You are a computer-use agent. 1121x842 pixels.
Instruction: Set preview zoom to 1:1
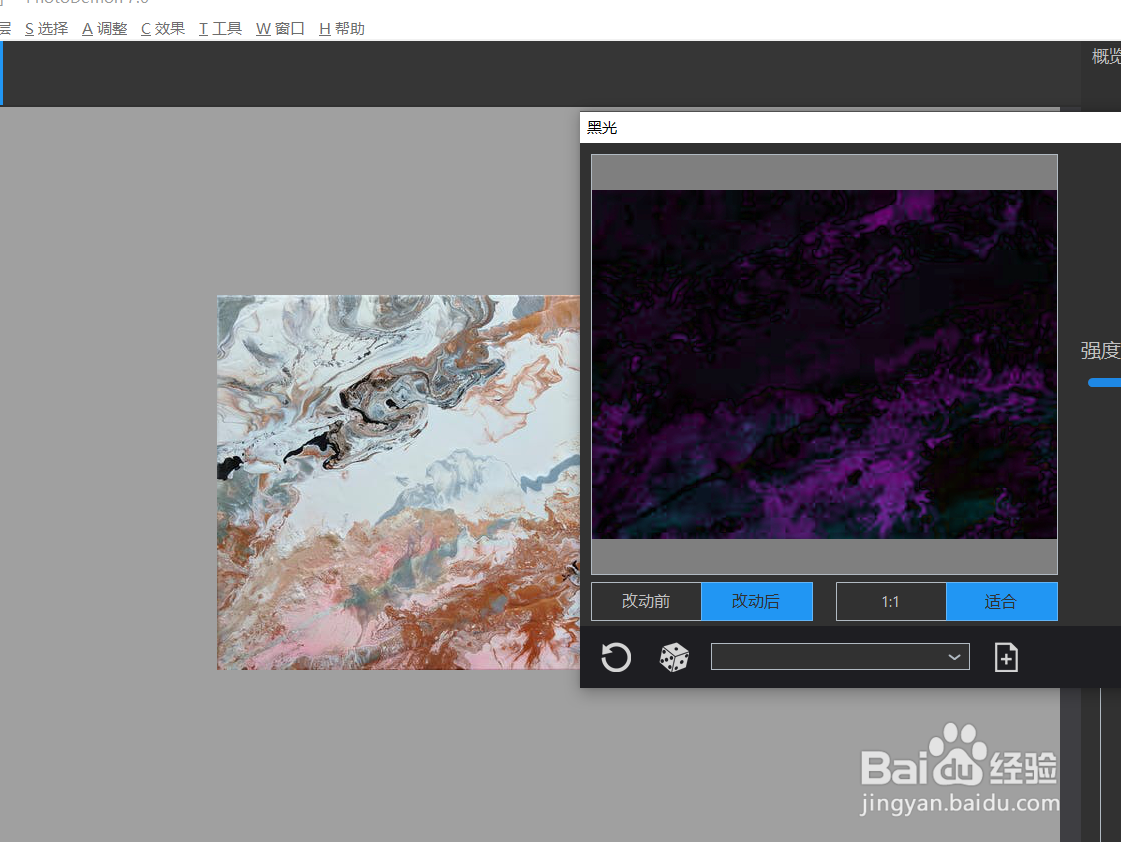(891, 602)
